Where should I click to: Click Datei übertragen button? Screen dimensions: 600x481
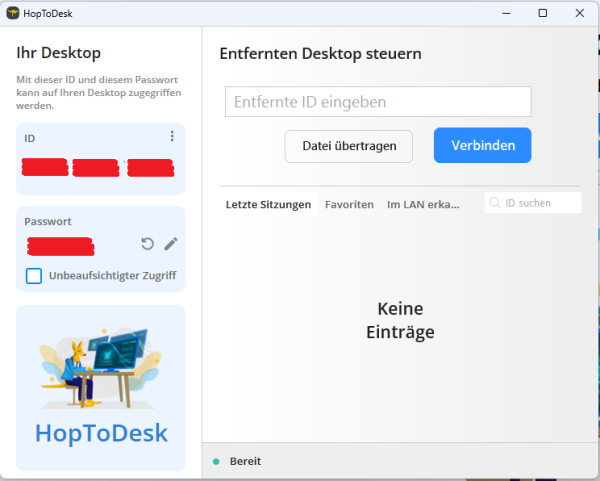(x=349, y=146)
